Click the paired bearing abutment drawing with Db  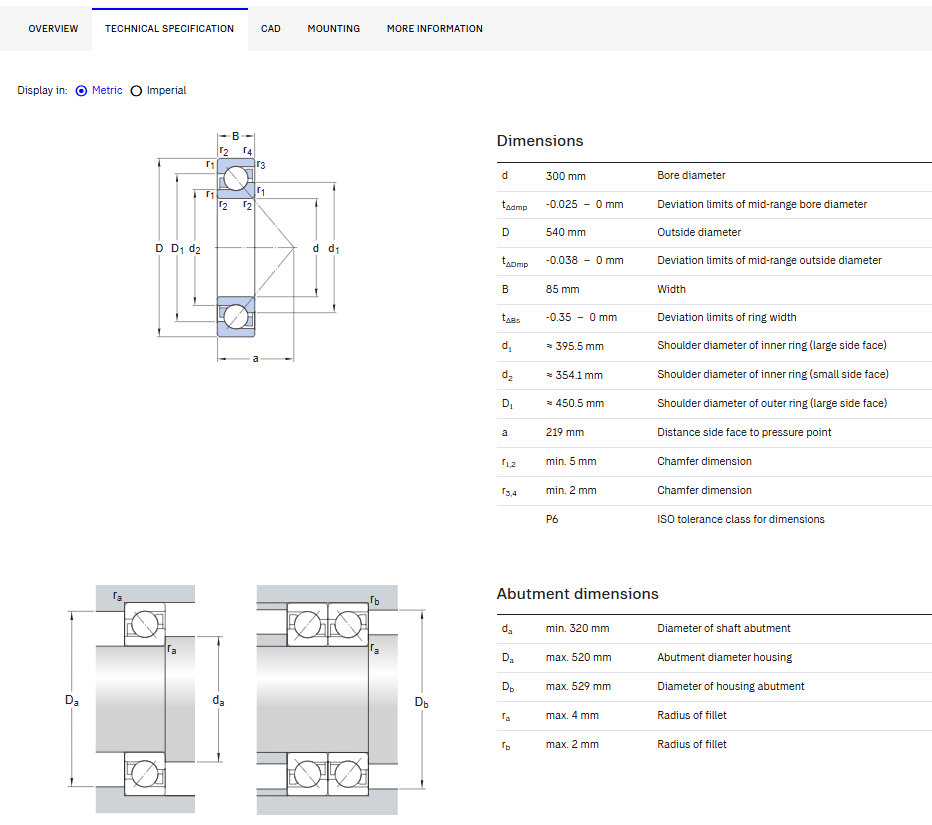click(x=342, y=699)
